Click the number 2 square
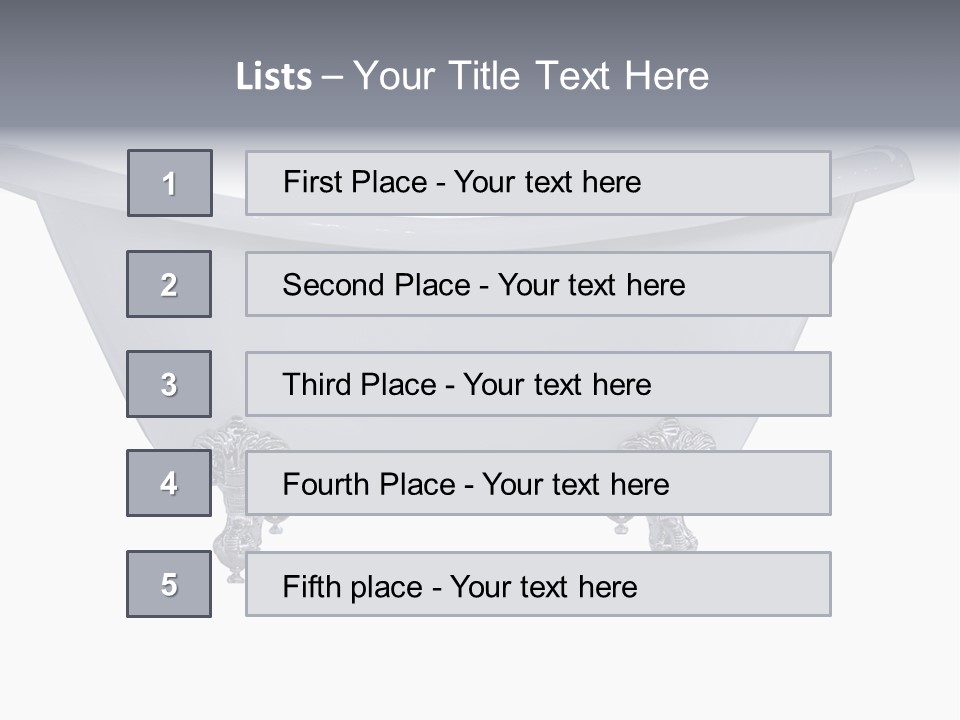The width and height of the screenshot is (960, 720). pyautogui.click(x=169, y=284)
